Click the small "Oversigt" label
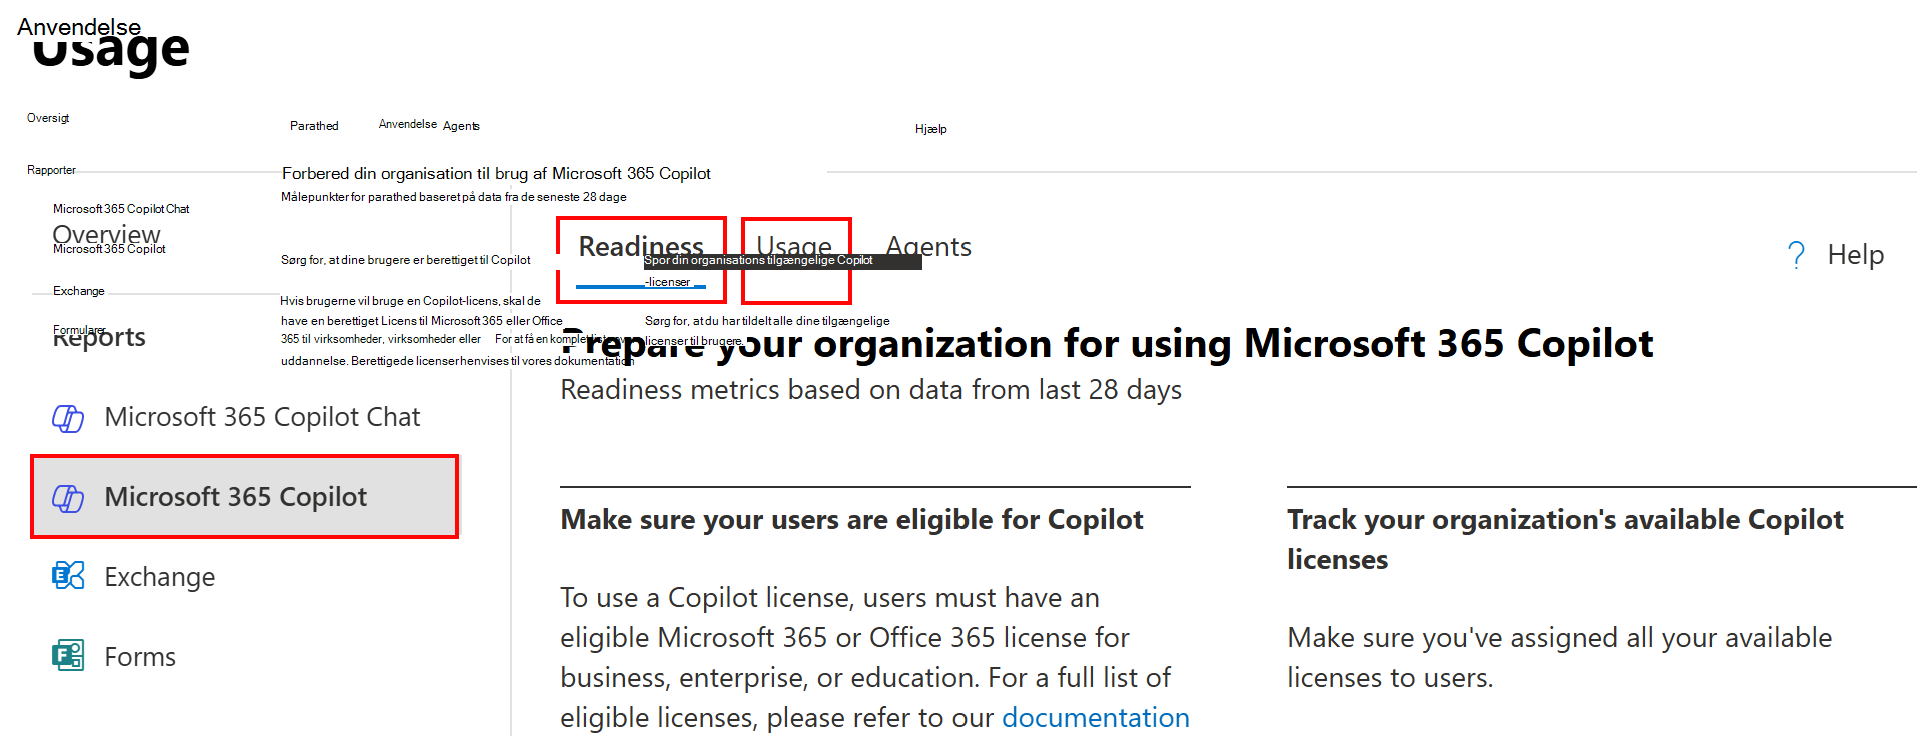 48,118
